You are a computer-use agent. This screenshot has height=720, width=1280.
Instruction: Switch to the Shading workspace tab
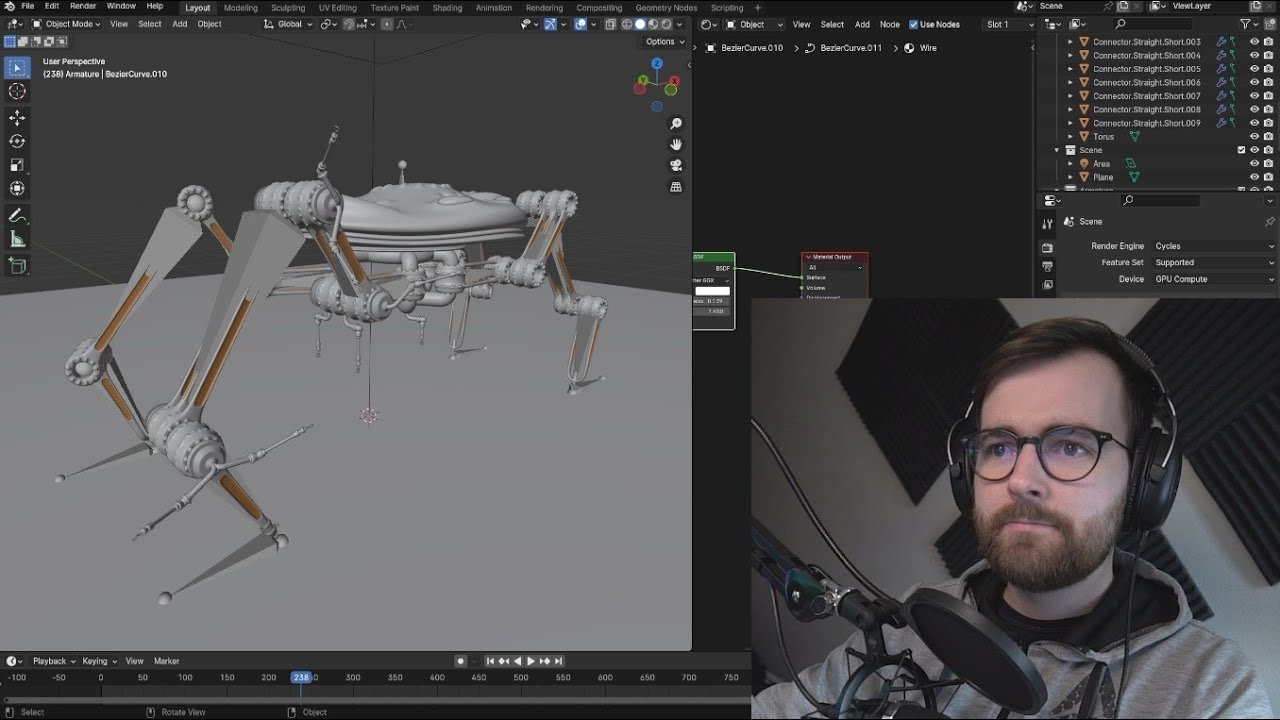point(447,7)
